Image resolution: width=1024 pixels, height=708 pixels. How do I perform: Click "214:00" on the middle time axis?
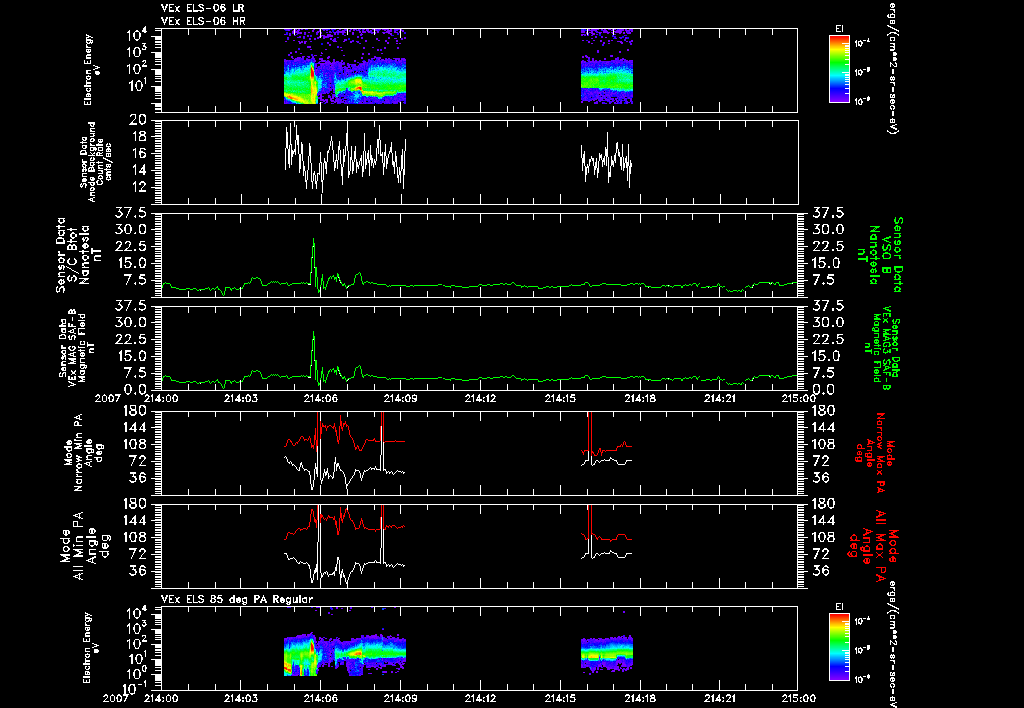[161, 398]
